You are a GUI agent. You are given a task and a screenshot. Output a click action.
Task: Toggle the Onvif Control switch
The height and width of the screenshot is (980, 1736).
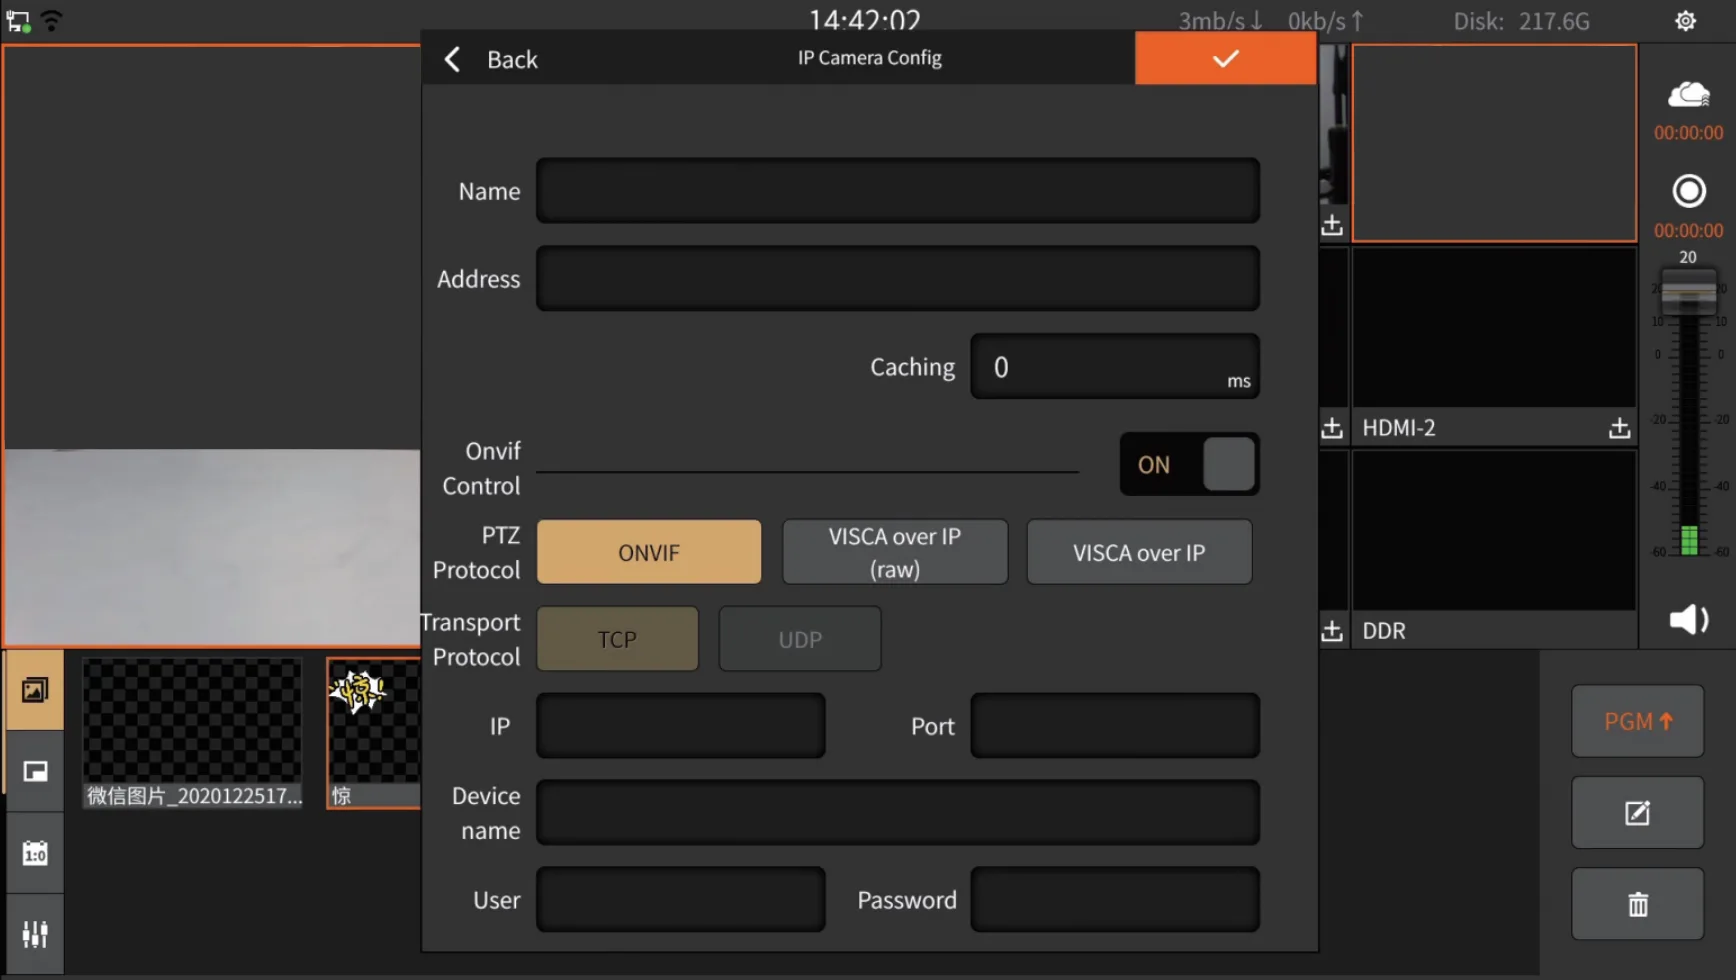tap(1189, 464)
